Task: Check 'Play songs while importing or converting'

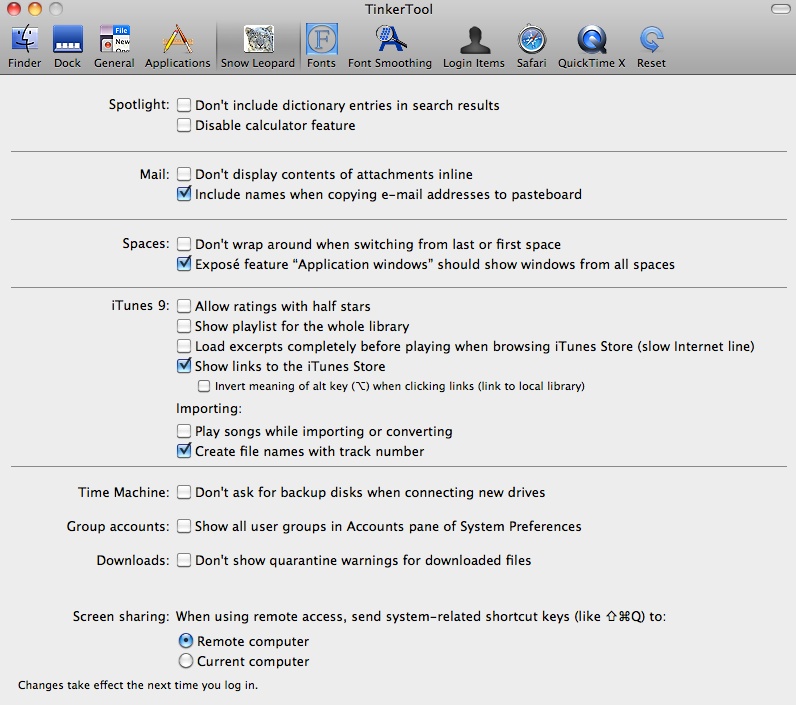Action: click(x=184, y=431)
